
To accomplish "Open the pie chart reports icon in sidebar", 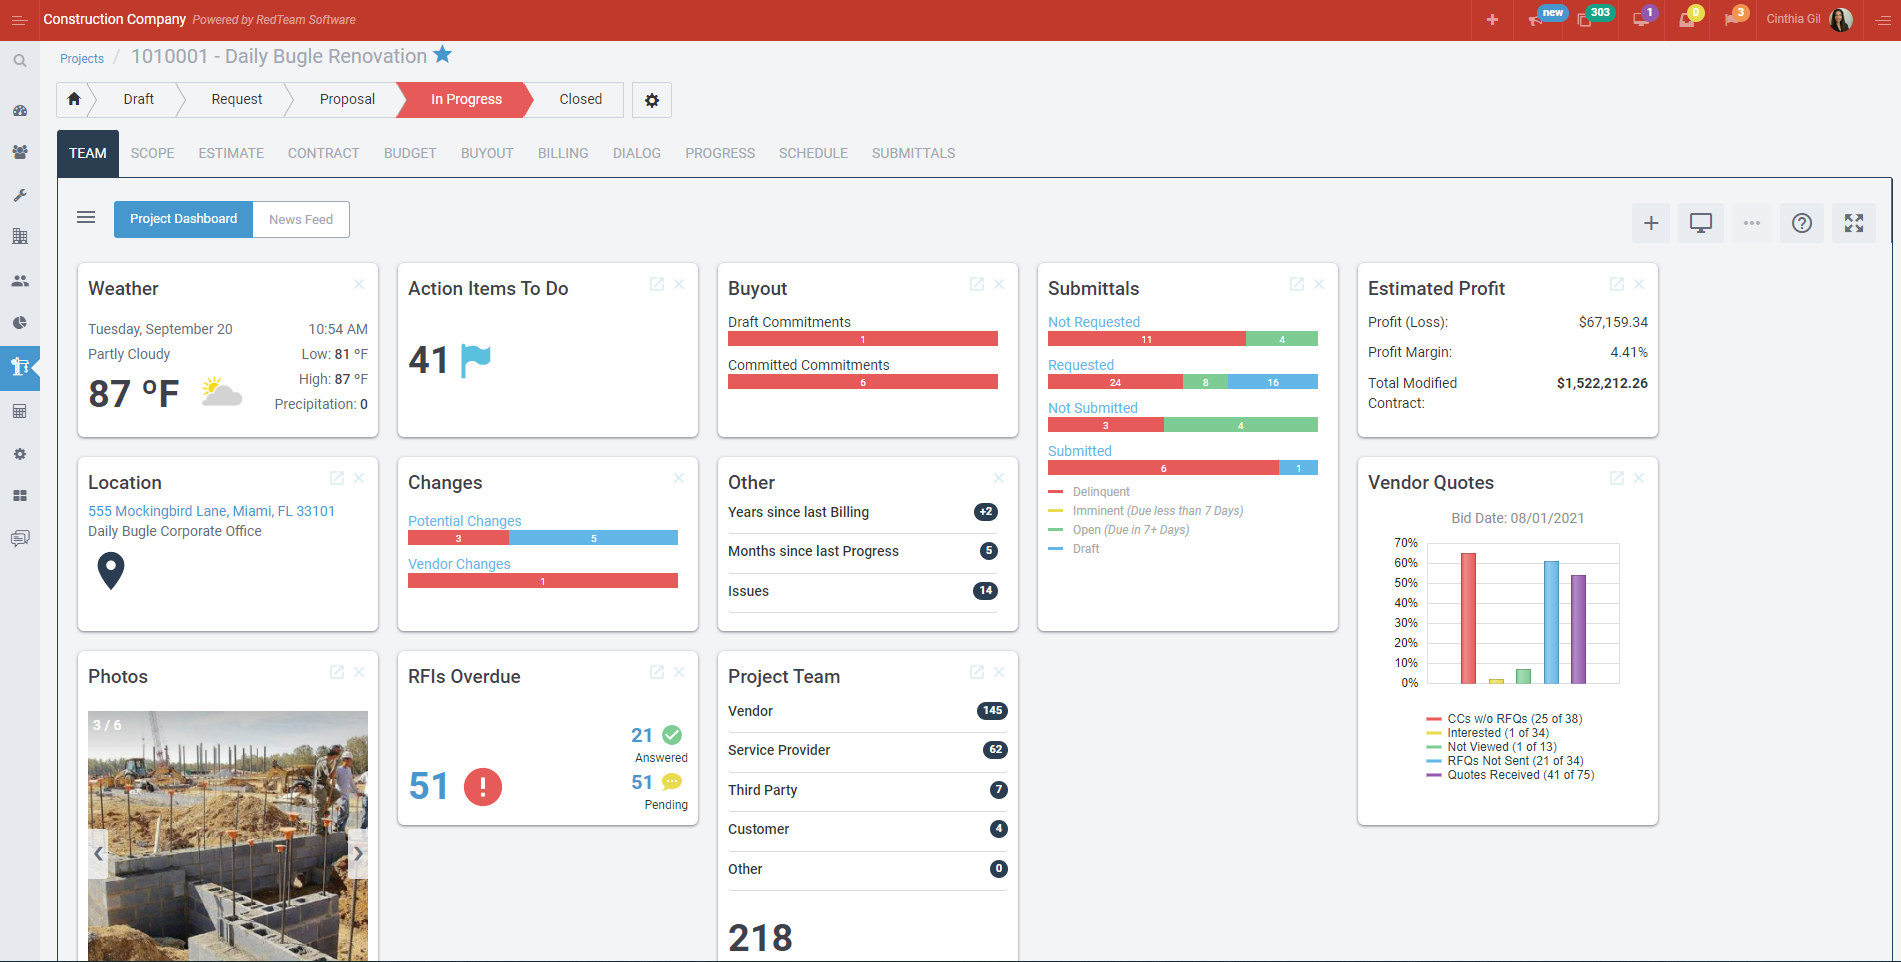I will click(20, 323).
